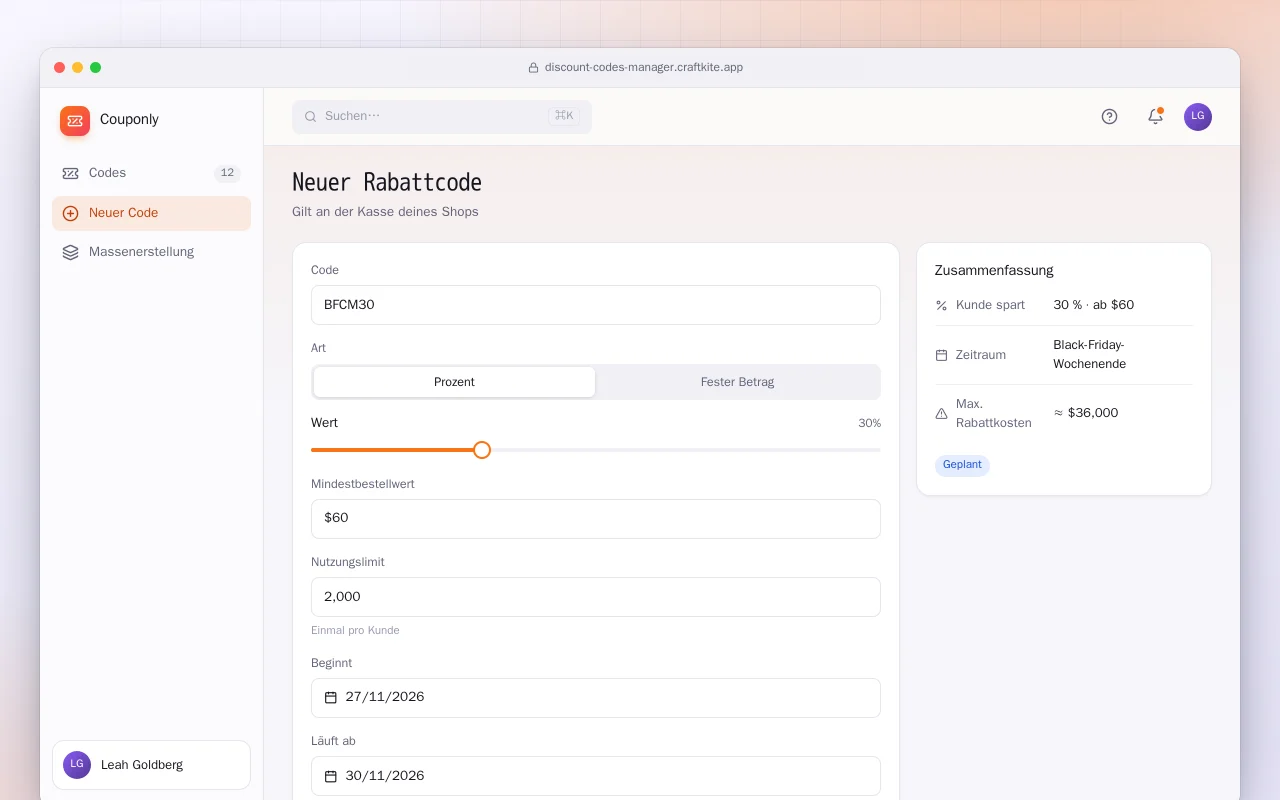Open Massenerstellung in the sidebar

pyautogui.click(x=151, y=252)
